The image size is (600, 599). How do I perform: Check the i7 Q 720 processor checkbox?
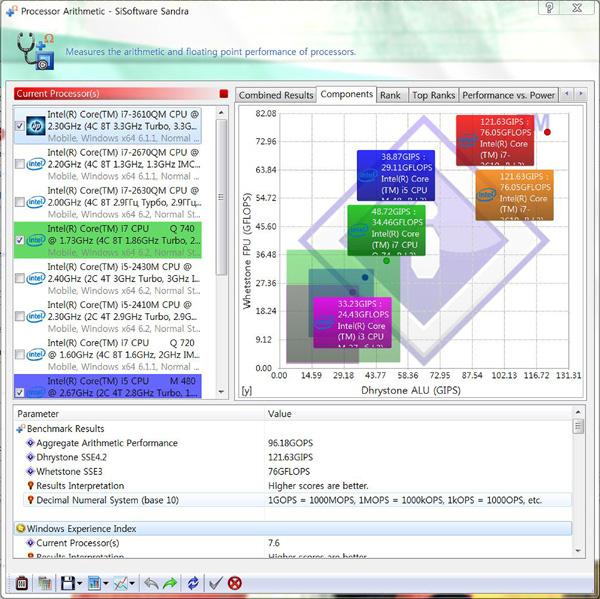pyautogui.click(x=20, y=354)
